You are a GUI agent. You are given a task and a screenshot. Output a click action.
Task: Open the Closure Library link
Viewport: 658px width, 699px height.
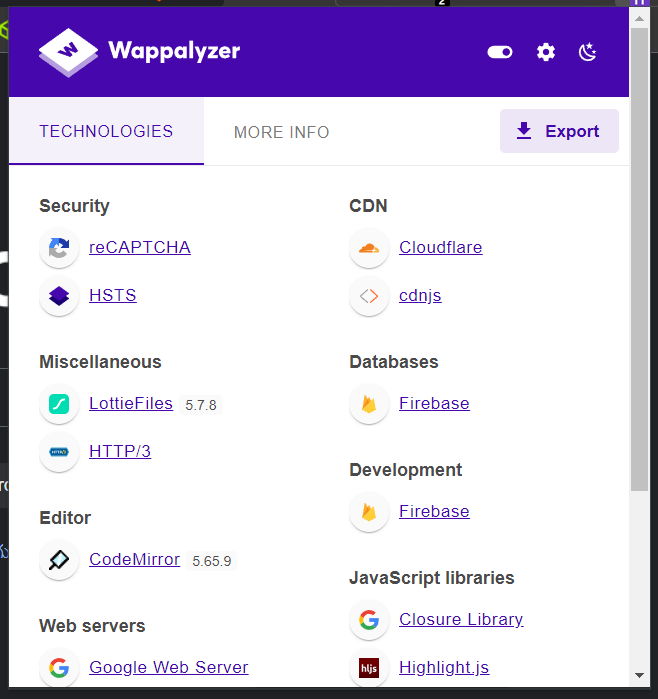pos(460,619)
